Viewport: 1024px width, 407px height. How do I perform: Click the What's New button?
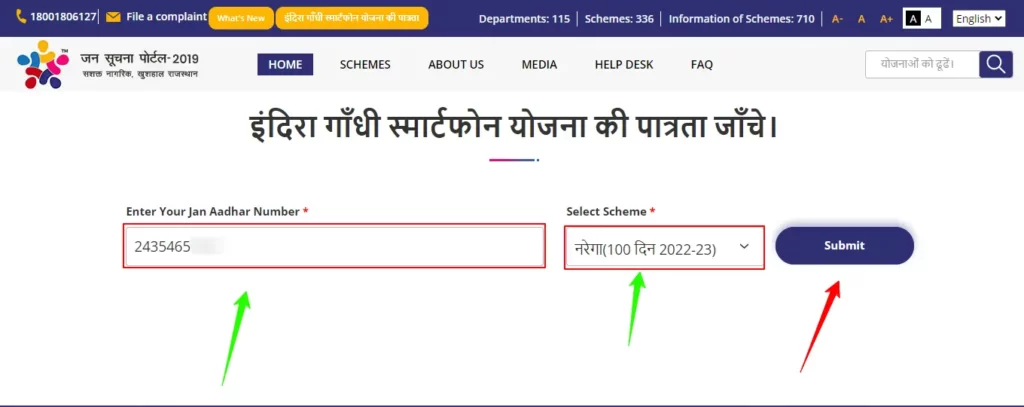click(x=241, y=18)
